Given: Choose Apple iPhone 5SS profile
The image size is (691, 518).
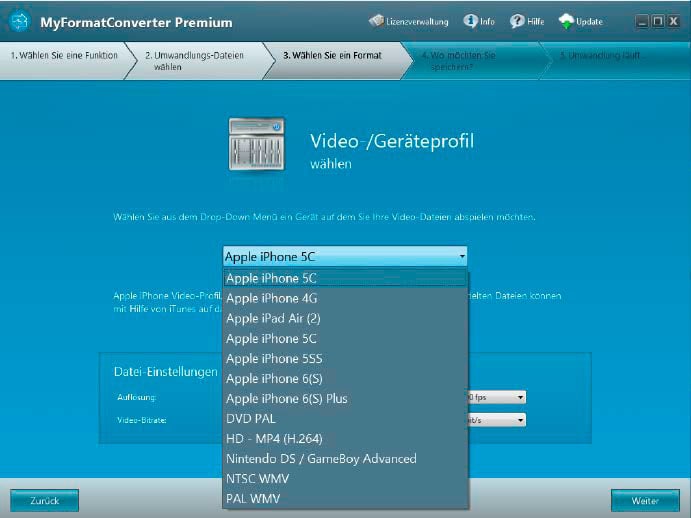Looking at the screenshot, I should point(345,358).
